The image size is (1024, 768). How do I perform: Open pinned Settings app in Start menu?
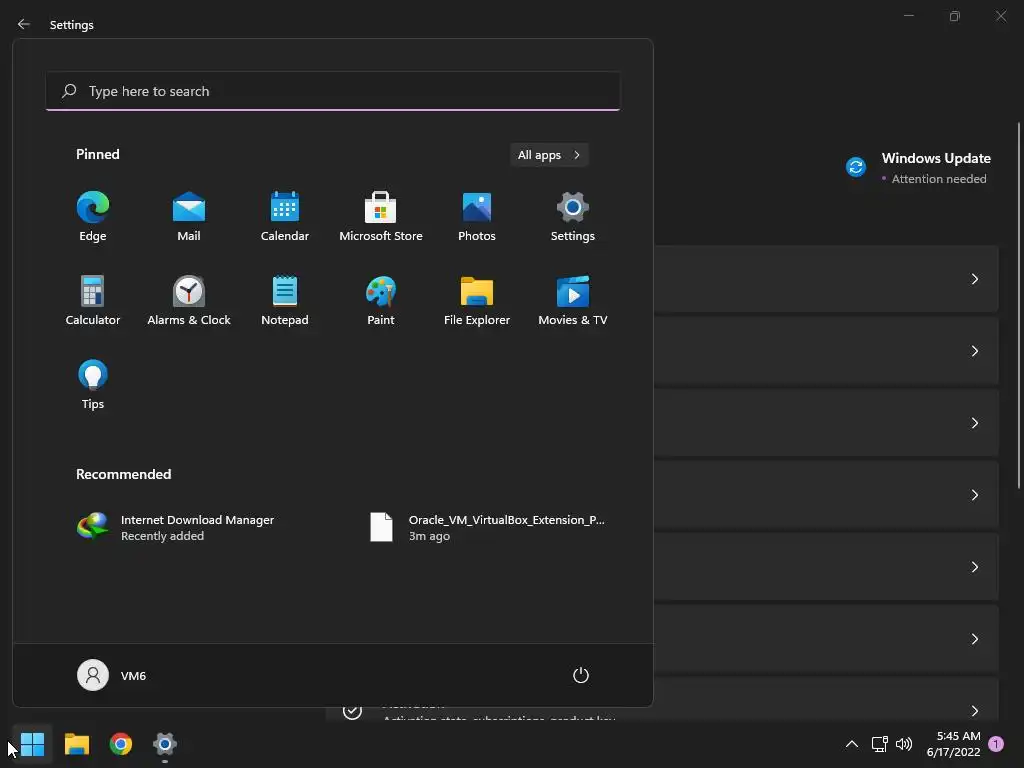pyautogui.click(x=573, y=217)
